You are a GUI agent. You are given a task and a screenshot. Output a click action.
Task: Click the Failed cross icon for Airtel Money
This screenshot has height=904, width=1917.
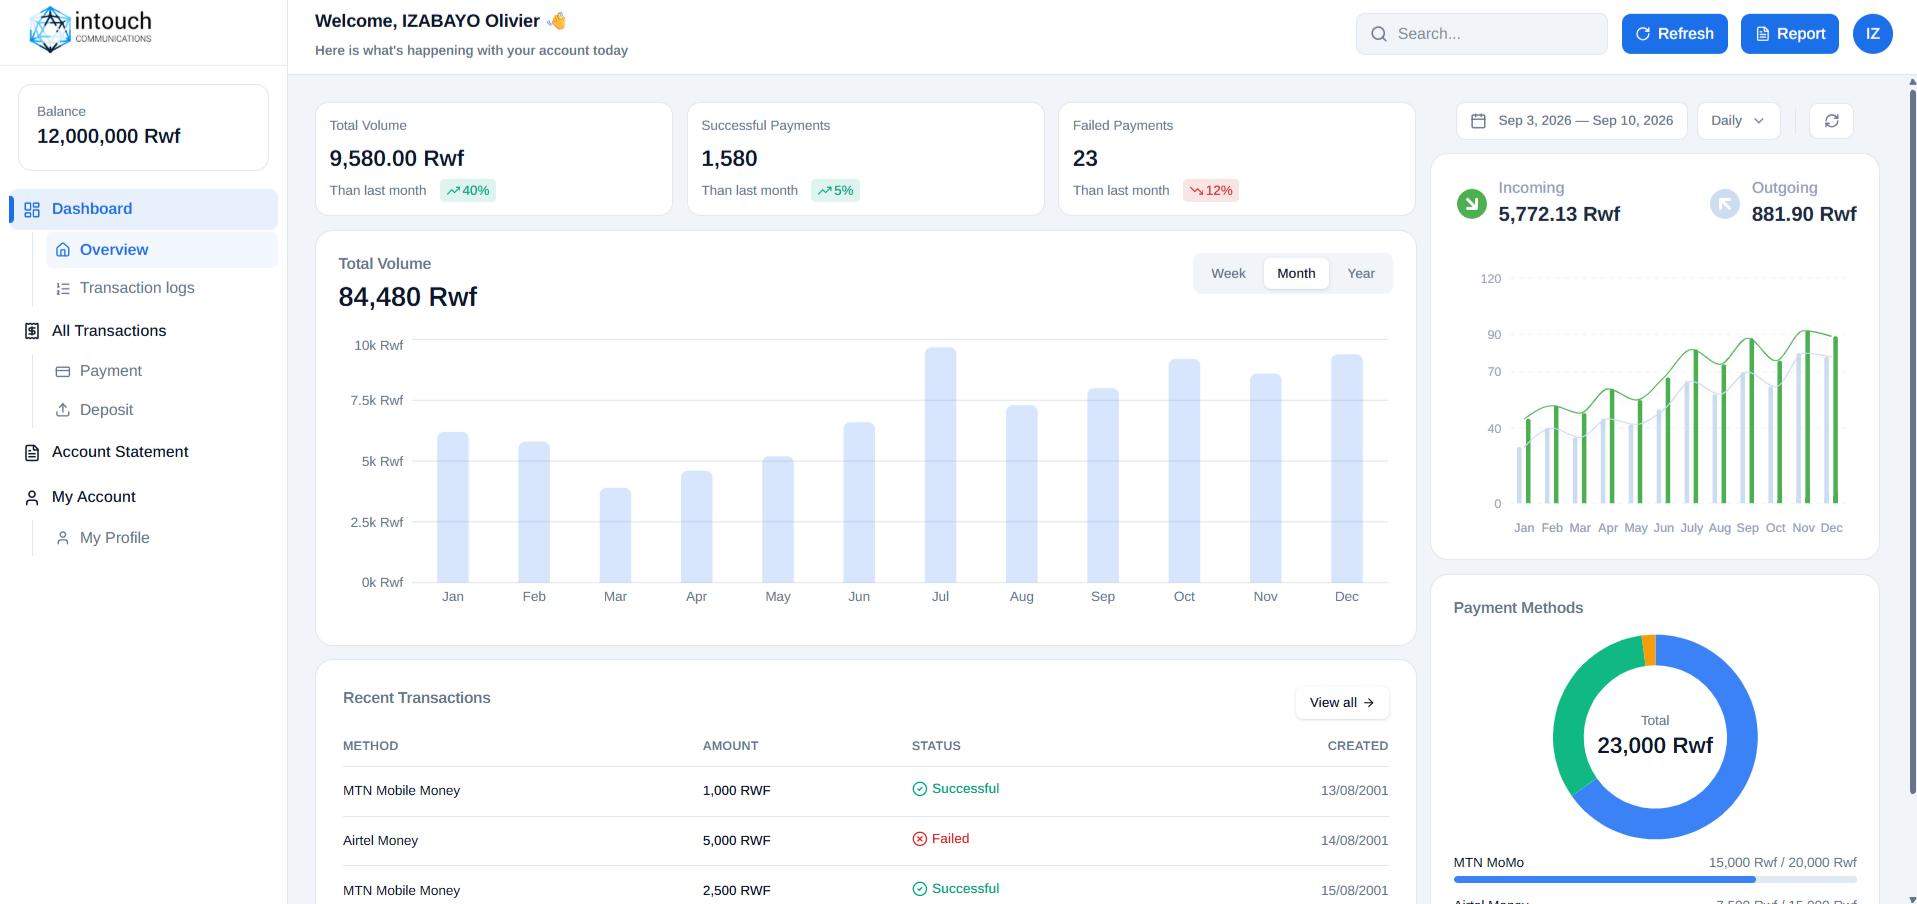(x=919, y=839)
